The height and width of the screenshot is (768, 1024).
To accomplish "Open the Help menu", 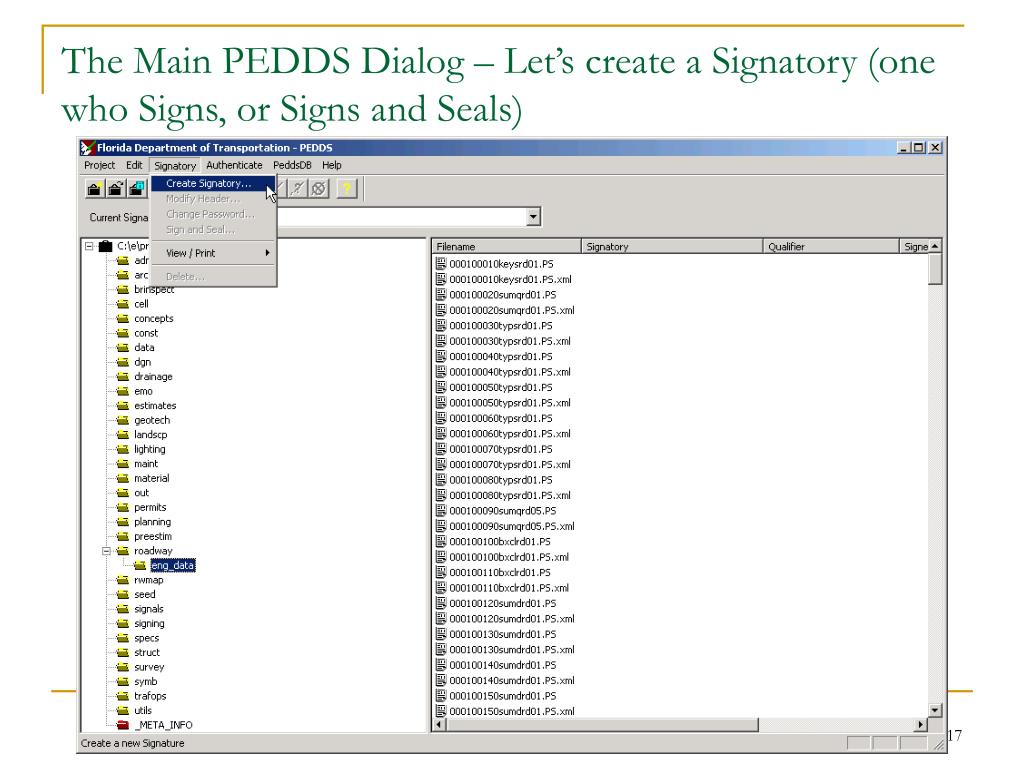I will click(x=332, y=165).
